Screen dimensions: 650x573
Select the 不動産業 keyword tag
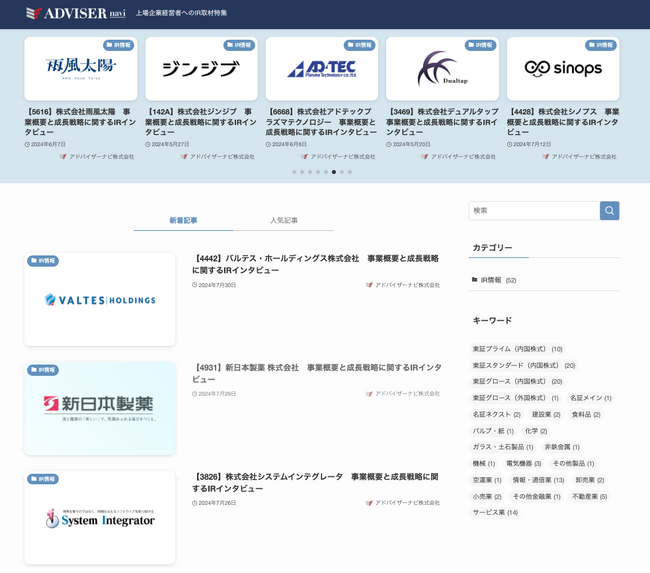589,496
